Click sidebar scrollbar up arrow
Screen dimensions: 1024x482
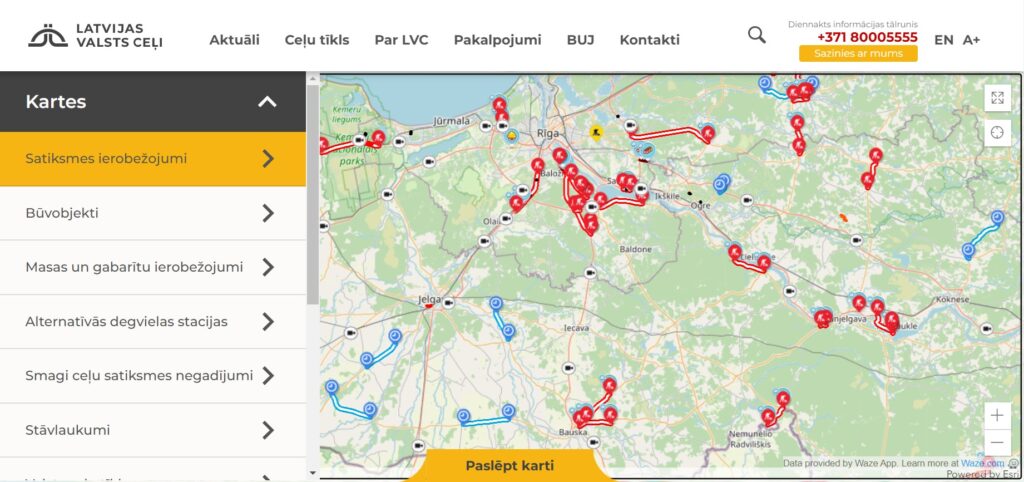tap(313, 80)
